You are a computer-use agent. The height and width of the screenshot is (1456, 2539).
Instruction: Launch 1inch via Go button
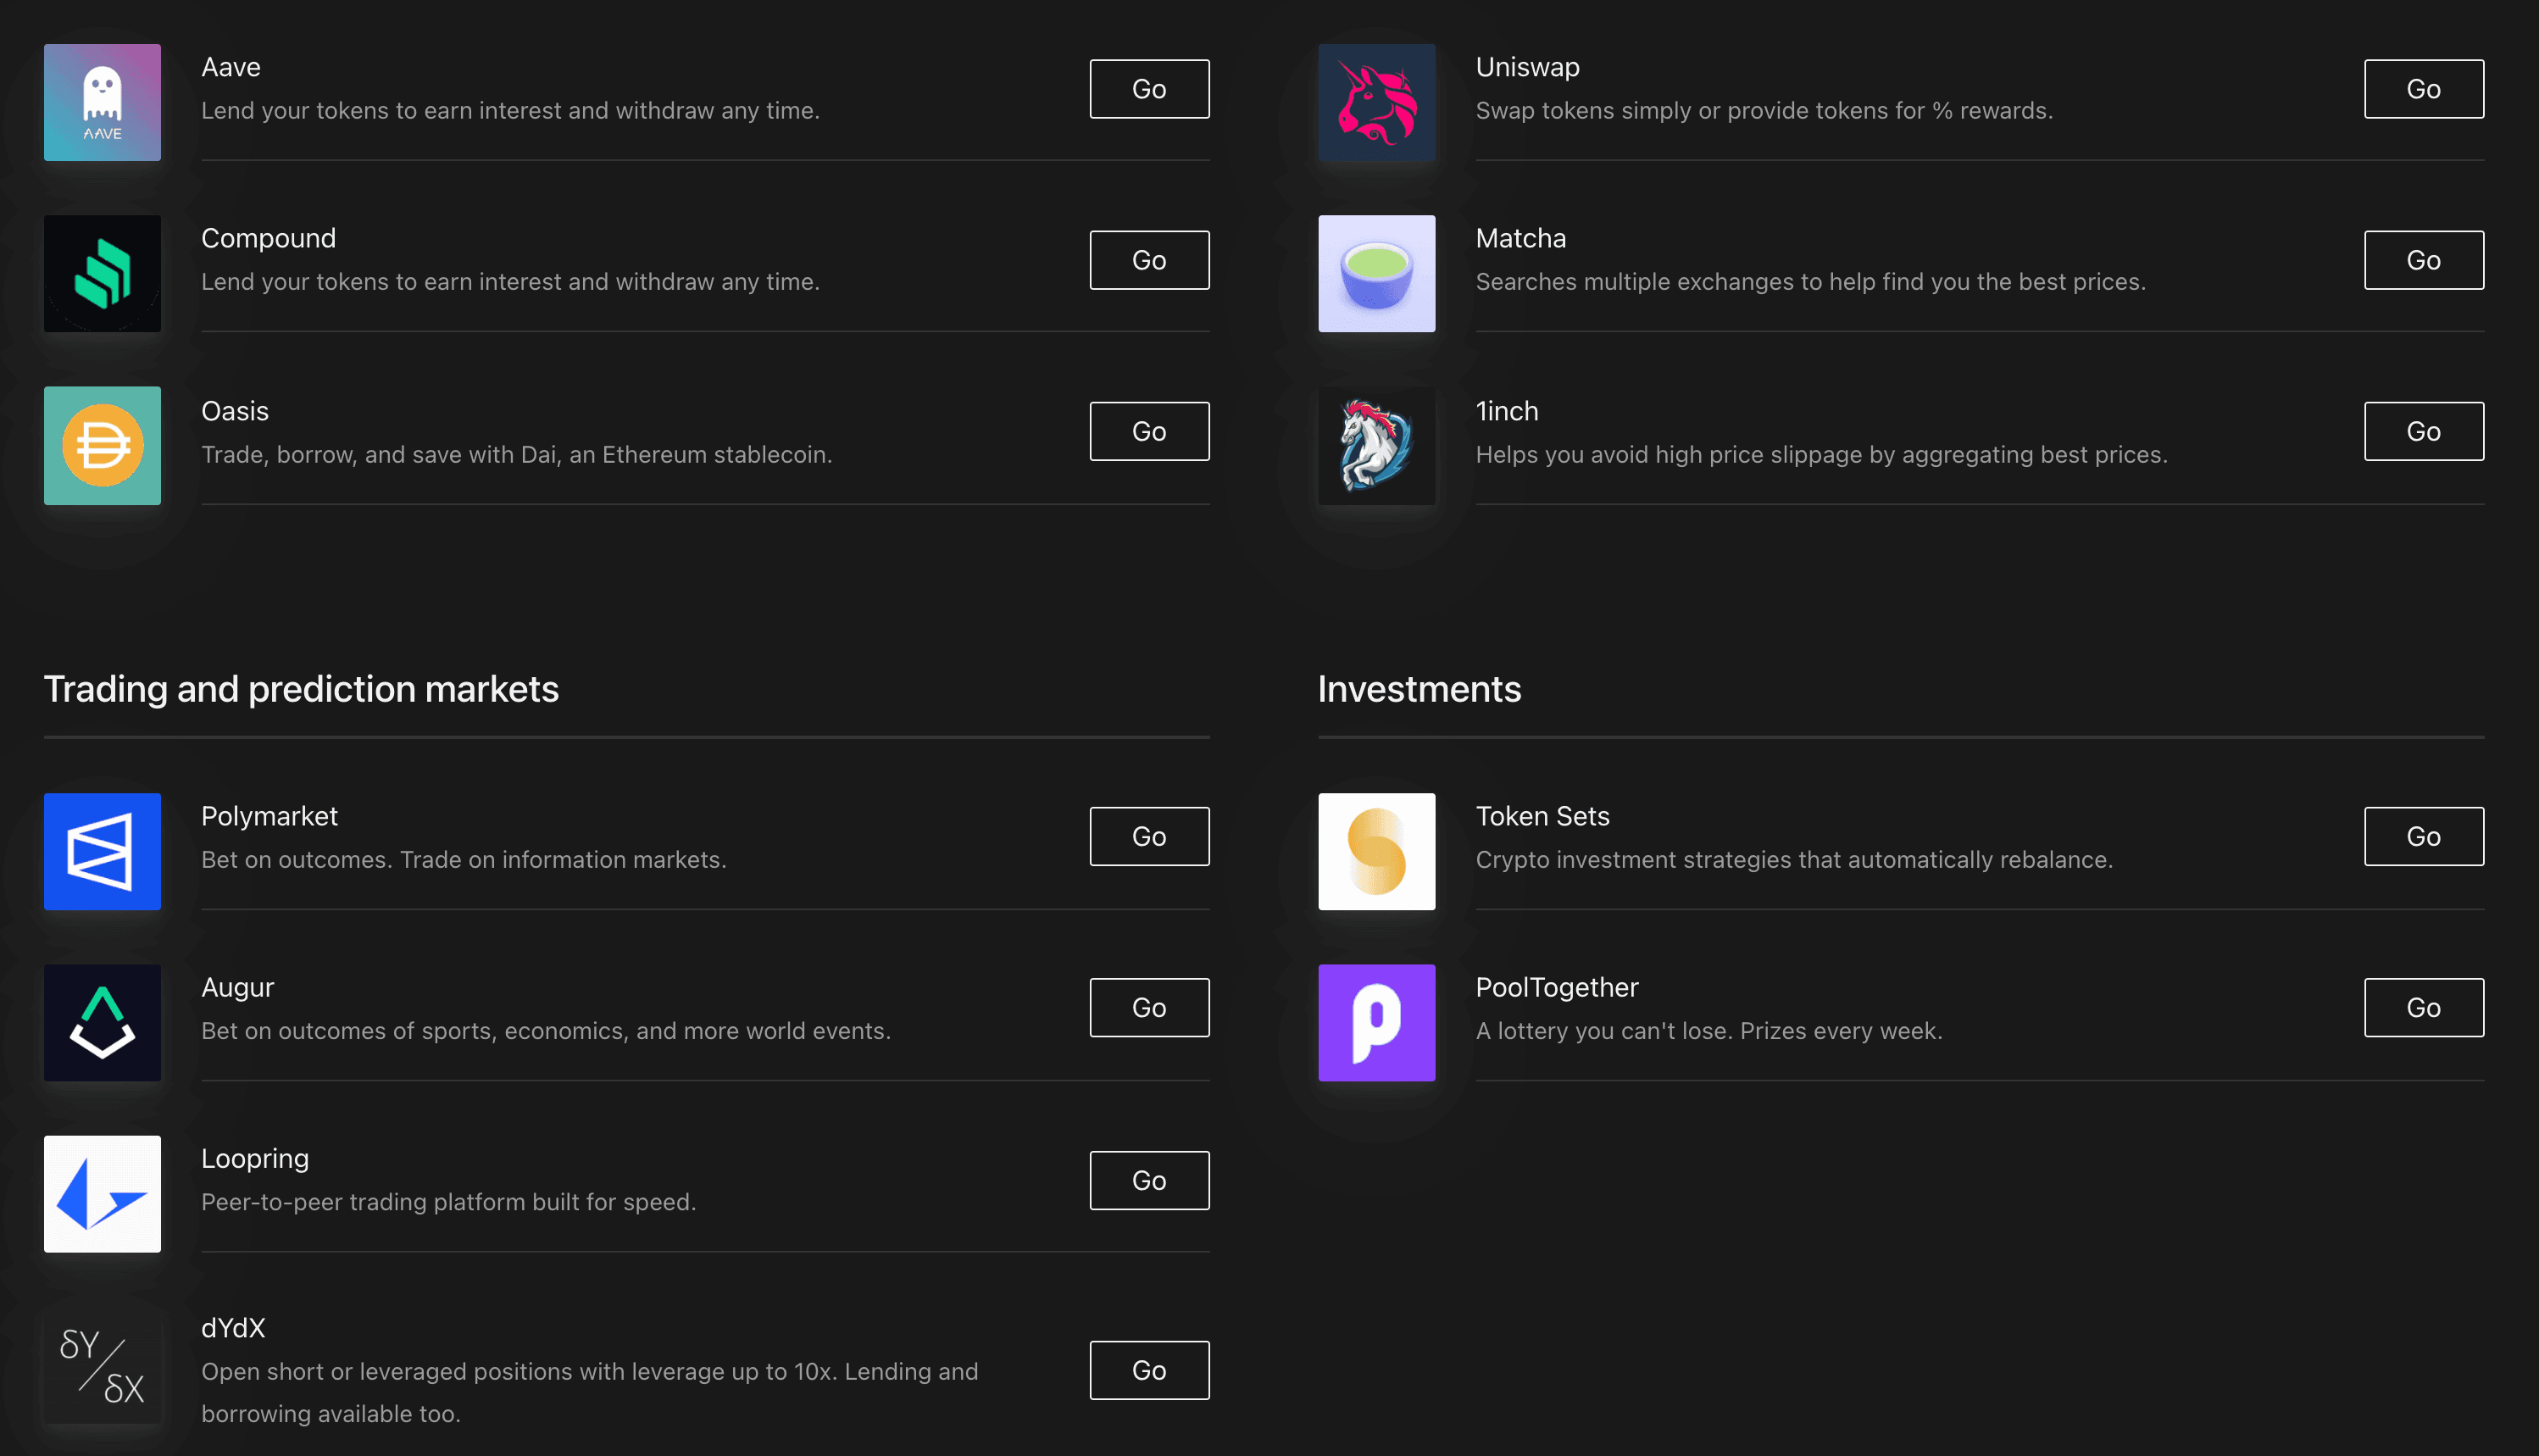2422,431
